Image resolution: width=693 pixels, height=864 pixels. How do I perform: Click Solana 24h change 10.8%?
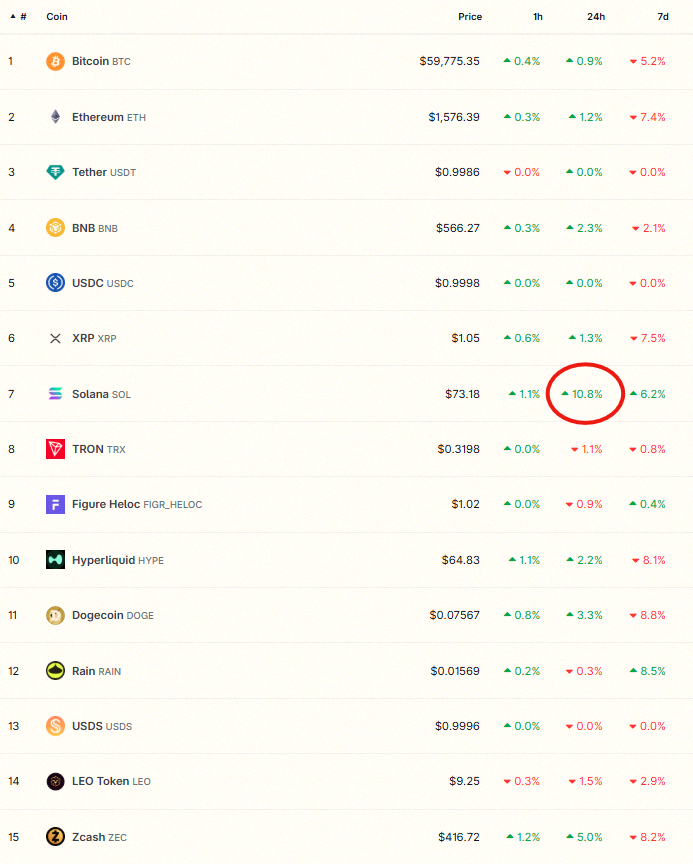[x=582, y=394]
